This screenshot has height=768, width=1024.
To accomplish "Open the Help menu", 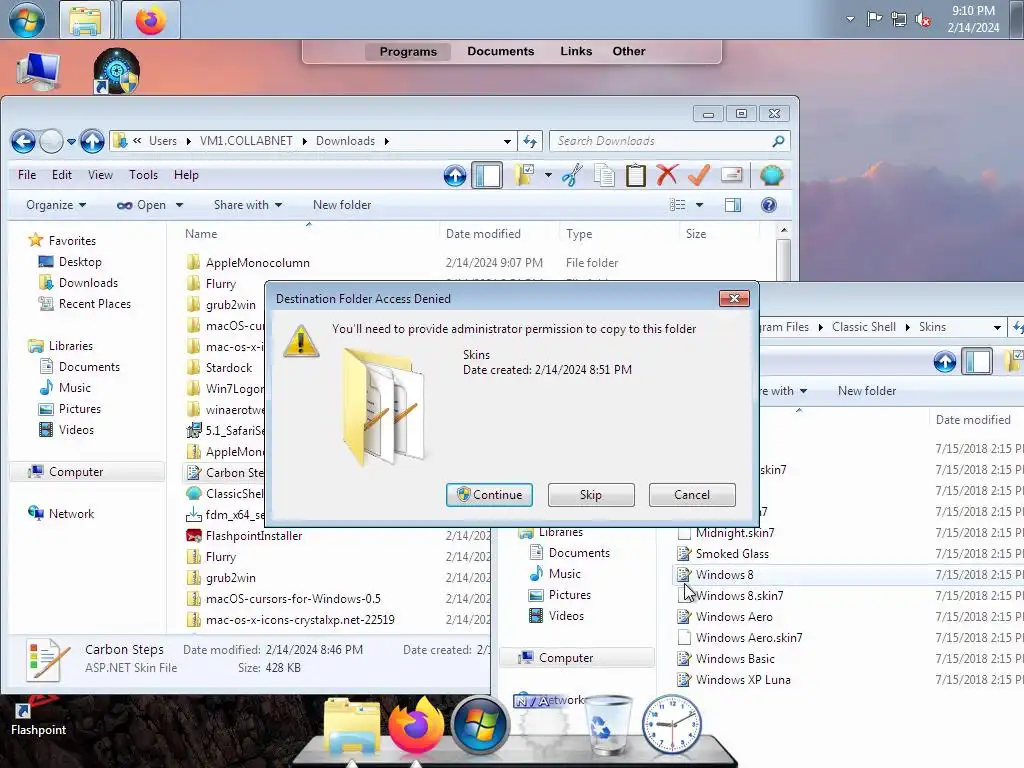I will point(186,175).
